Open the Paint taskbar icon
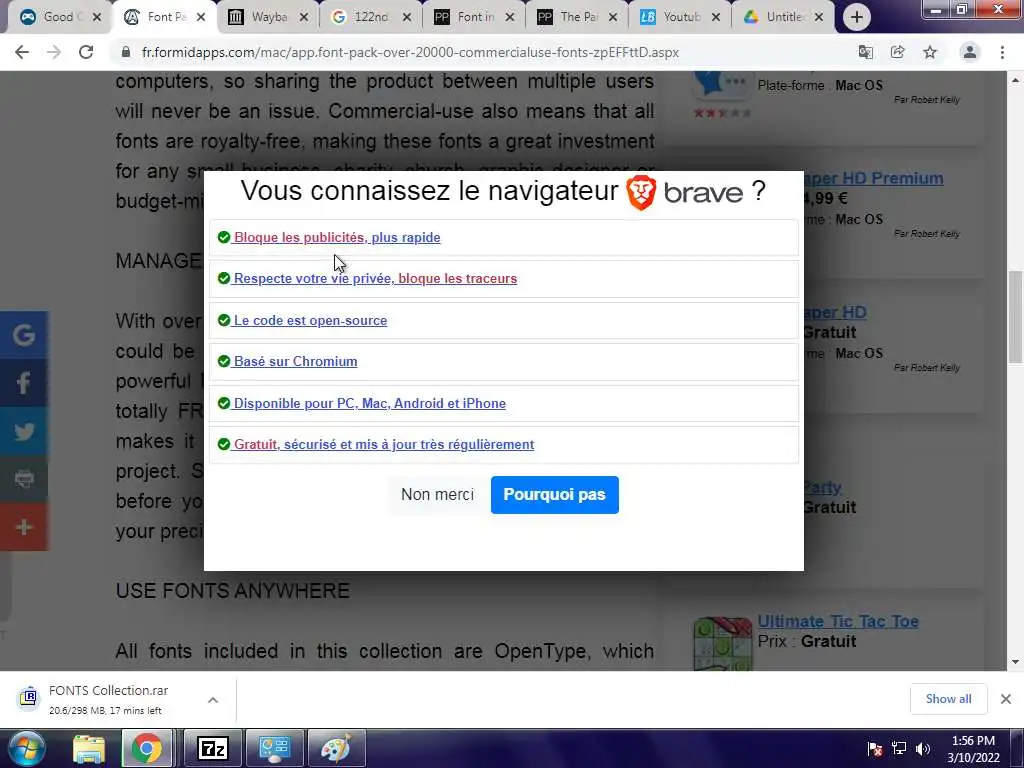The image size is (1024, 768). coord(336,748)
